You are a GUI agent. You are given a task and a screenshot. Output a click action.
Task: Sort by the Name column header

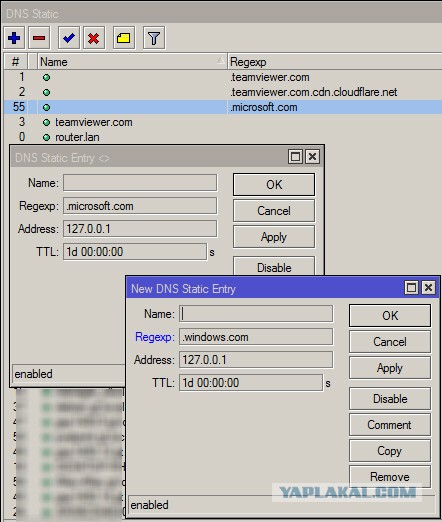pyautogui.click(x=132, y=62)
